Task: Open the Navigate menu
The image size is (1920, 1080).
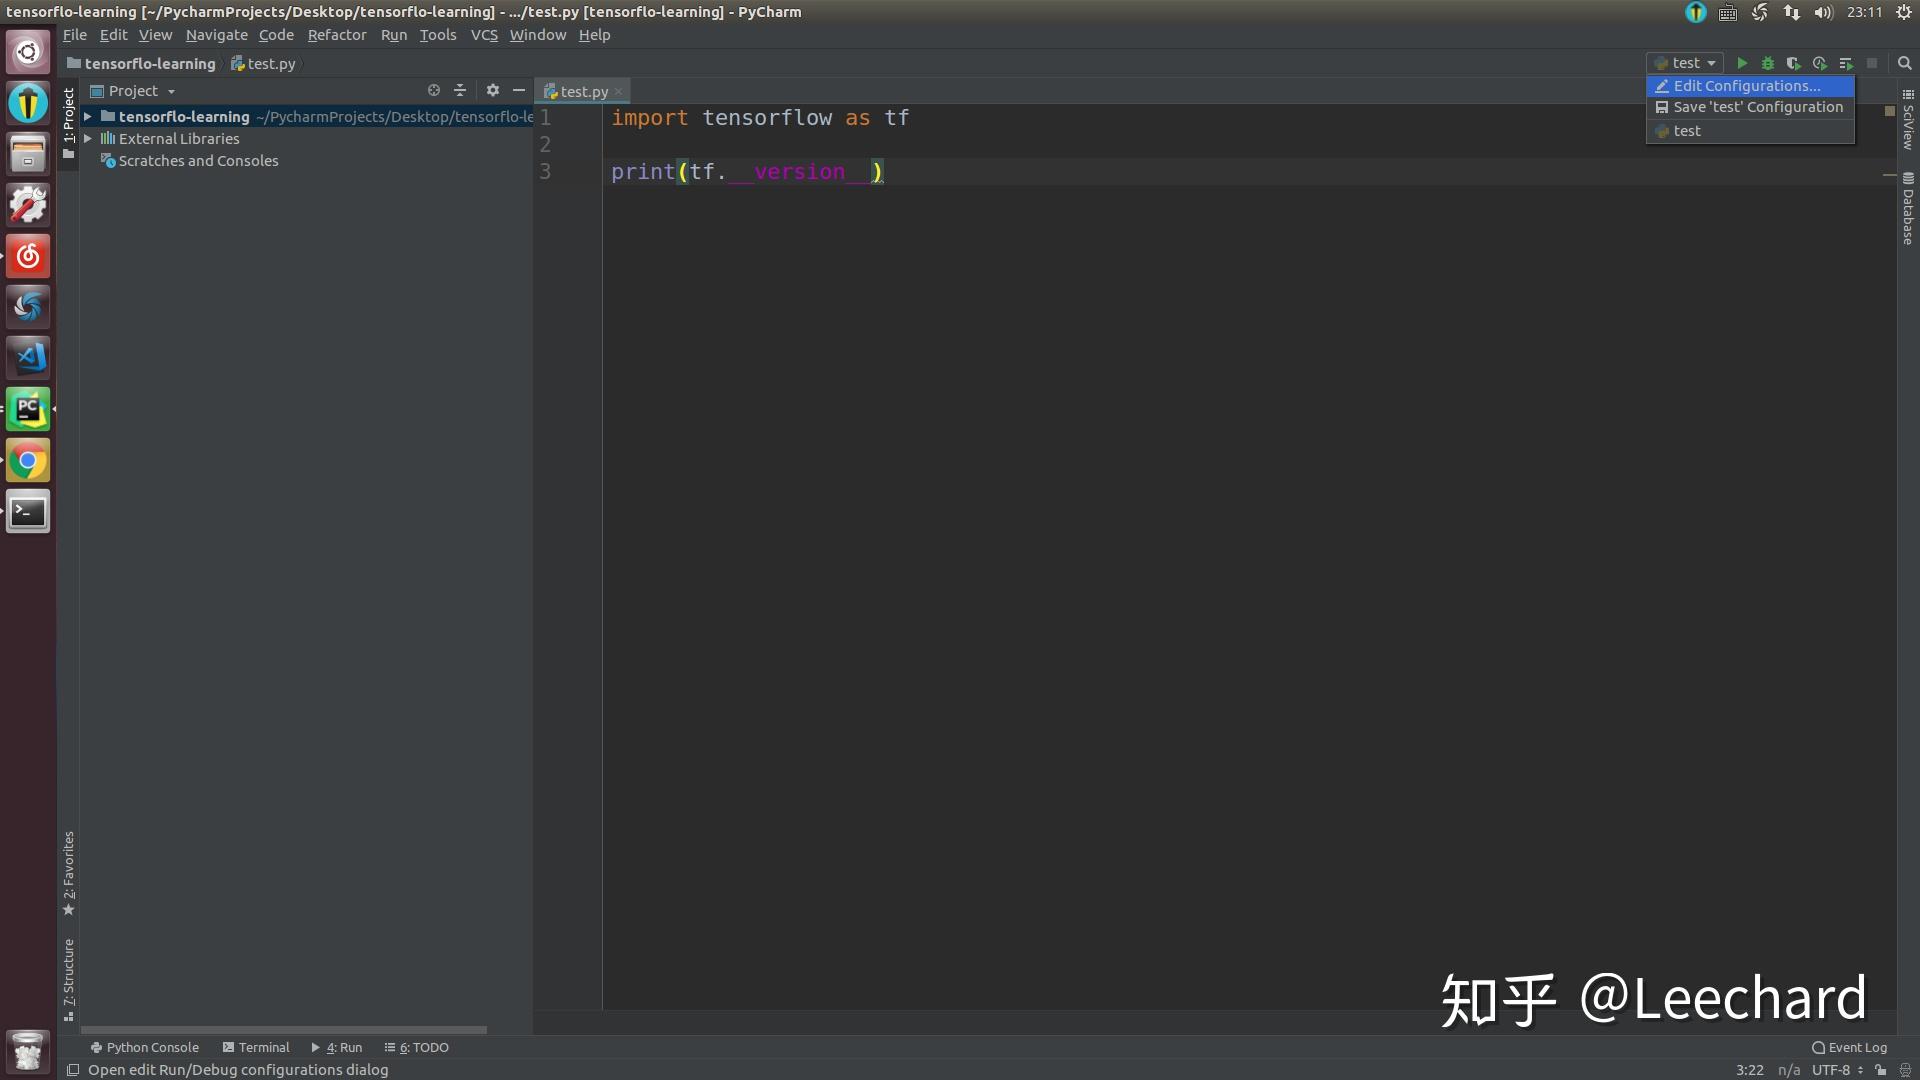Action: click(216, 35)
